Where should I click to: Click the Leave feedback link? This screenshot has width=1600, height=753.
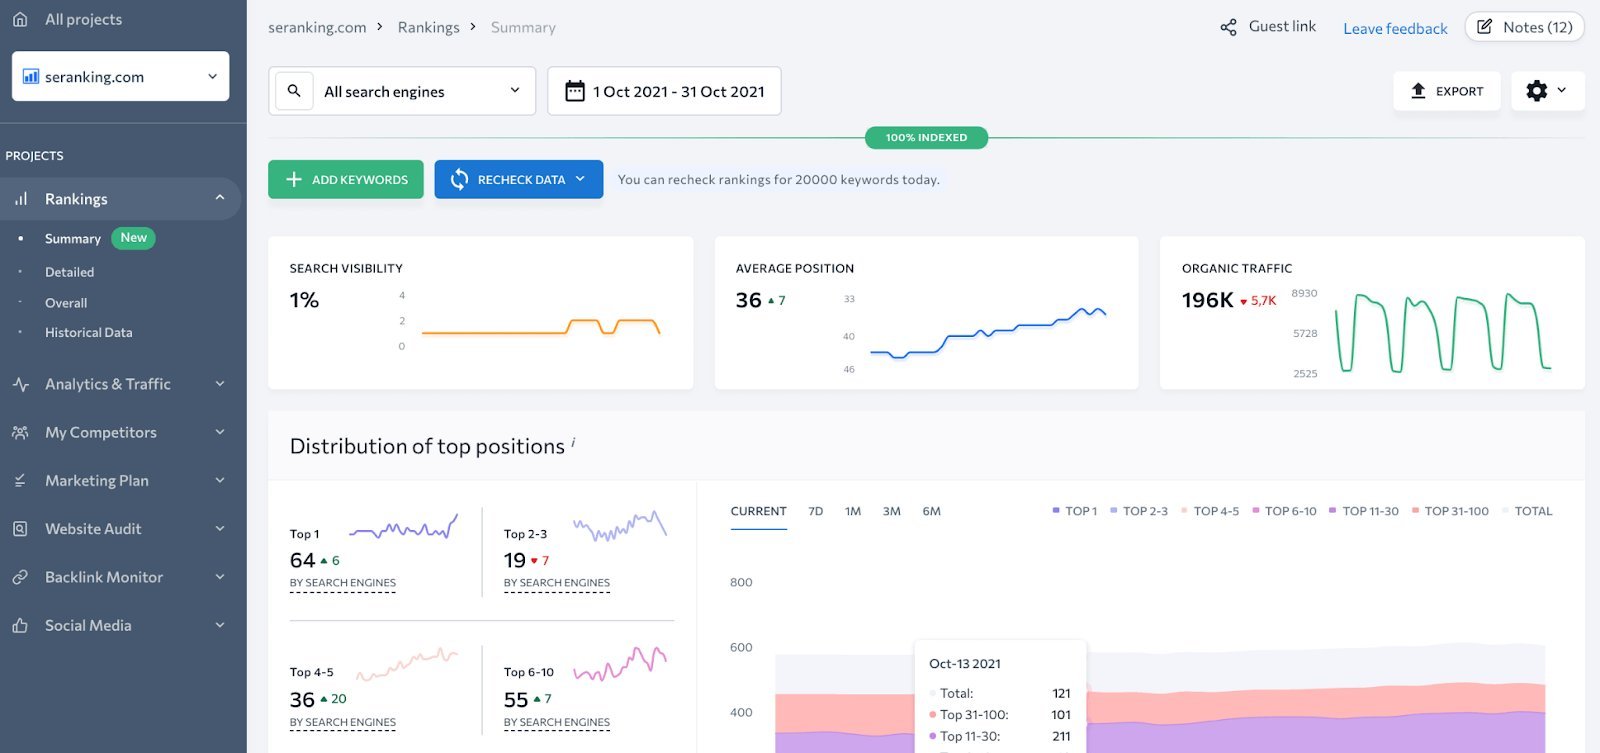1395,28
